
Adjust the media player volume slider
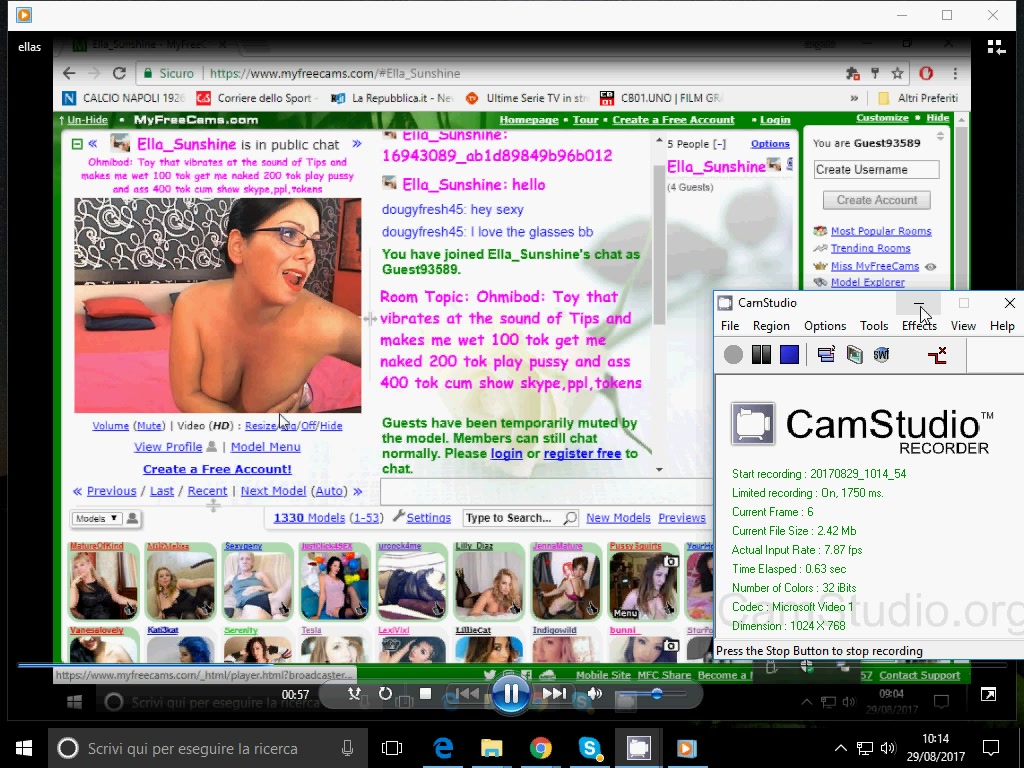click(x=656, y=693)
